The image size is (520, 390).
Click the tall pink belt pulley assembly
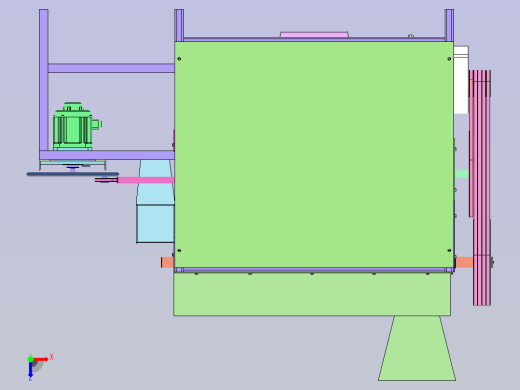[481, 187]
